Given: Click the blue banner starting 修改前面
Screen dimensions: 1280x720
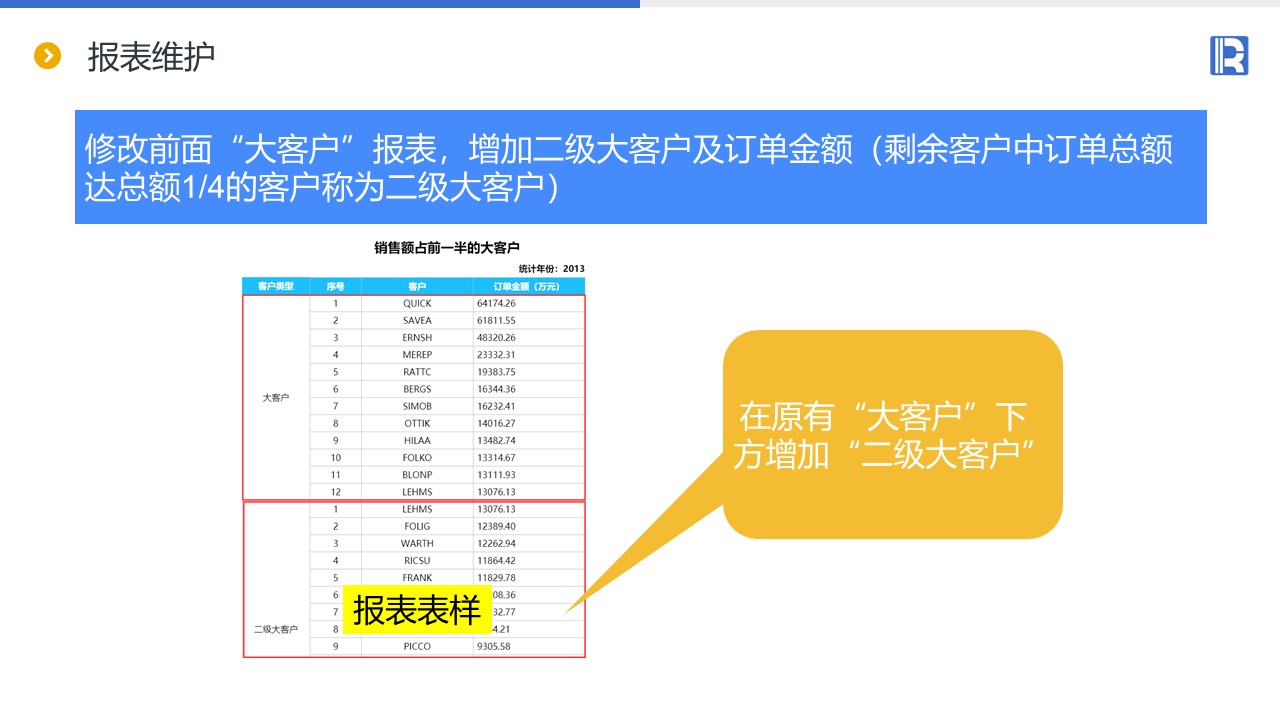Looking at the screenshot, I should coord(641,167).
